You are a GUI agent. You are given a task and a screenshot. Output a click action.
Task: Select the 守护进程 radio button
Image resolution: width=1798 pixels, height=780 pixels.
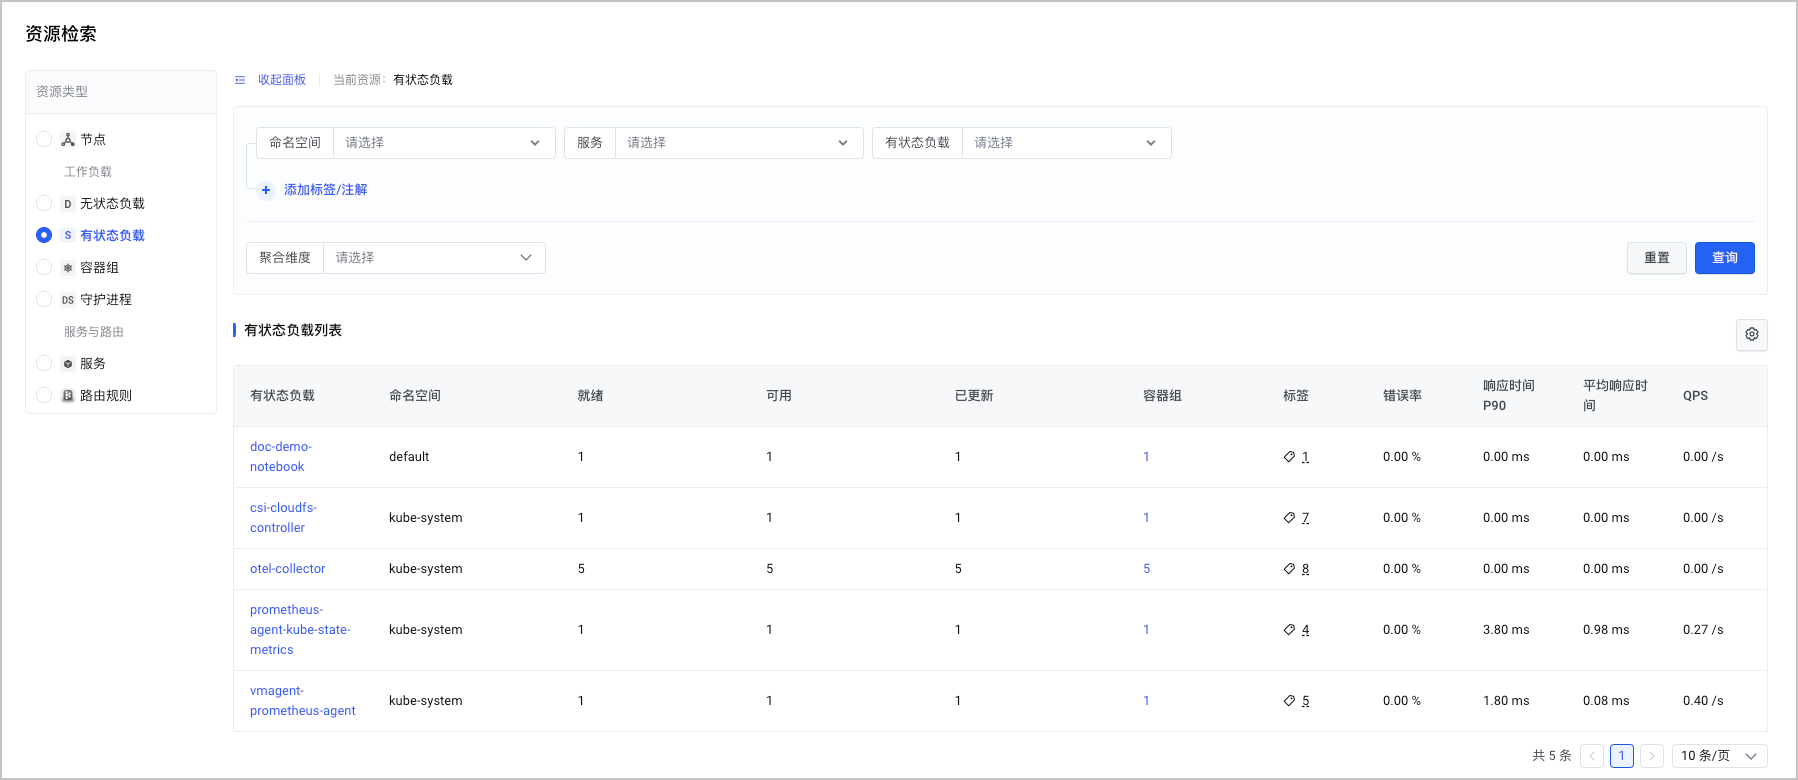[44, 300]
